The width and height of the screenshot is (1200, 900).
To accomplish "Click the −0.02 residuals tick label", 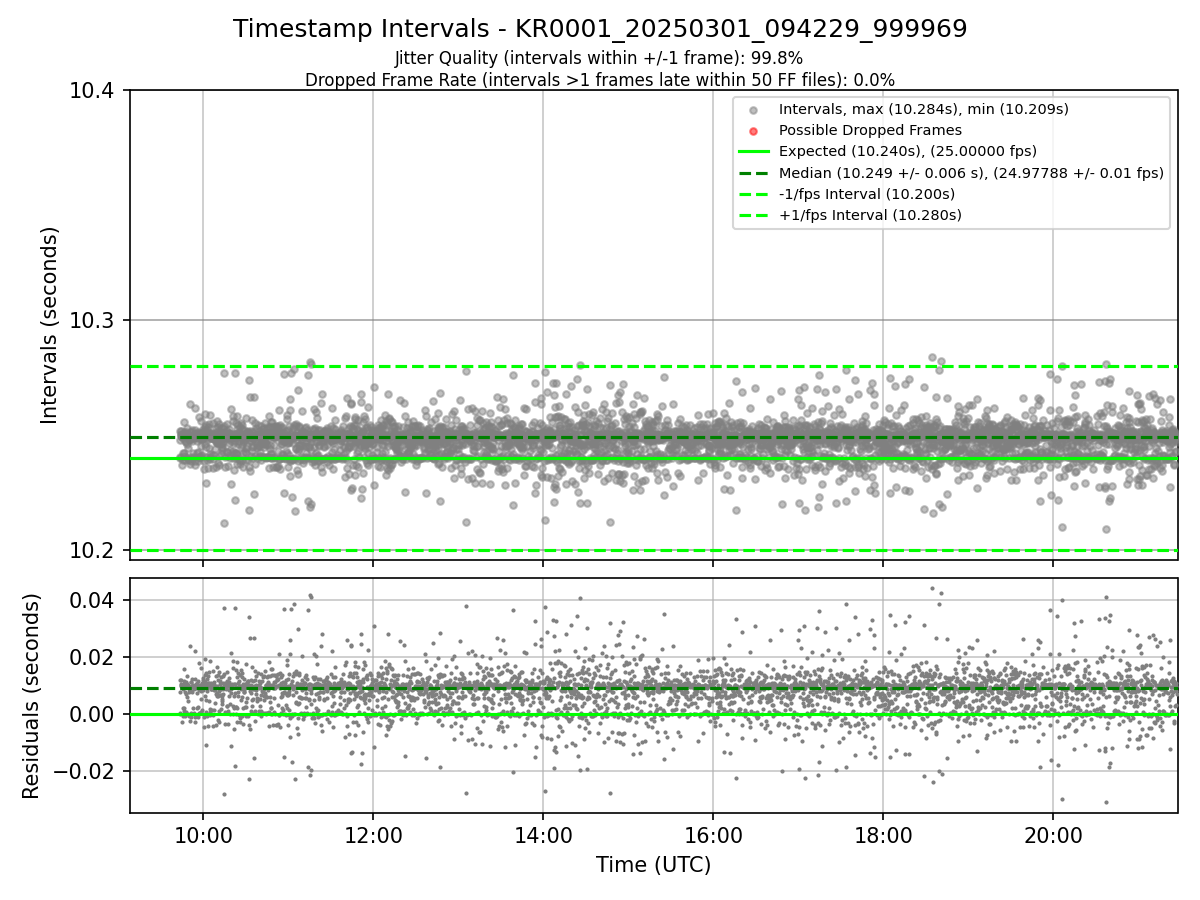I will pos(91,771).
